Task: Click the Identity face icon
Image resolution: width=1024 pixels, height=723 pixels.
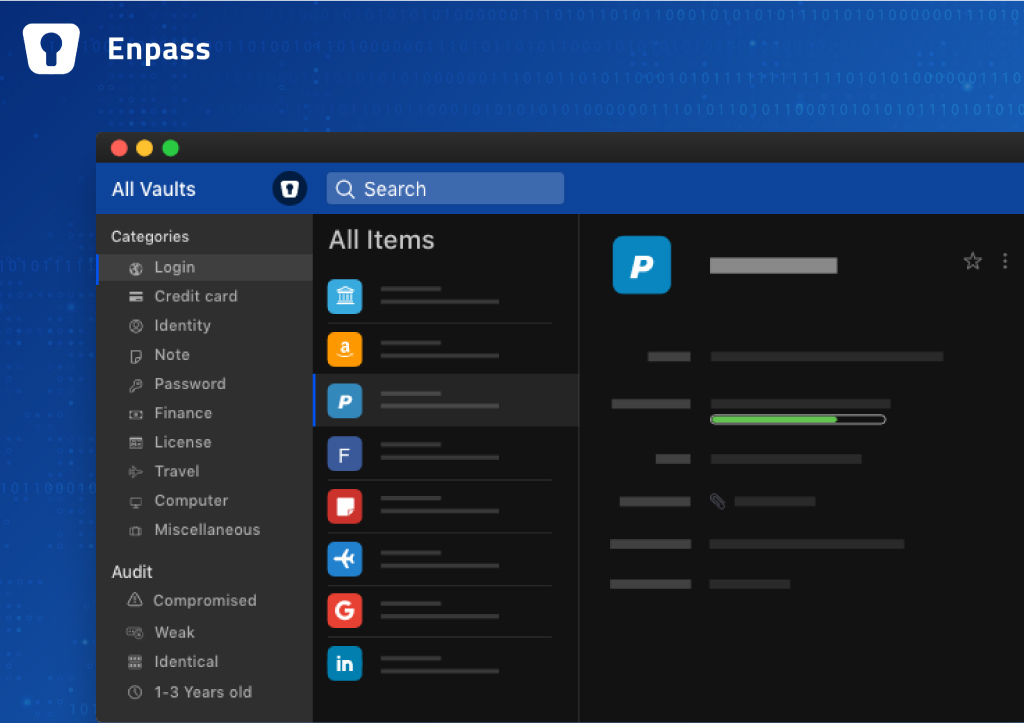Action: pyautogui.click(x=136, y=326)
